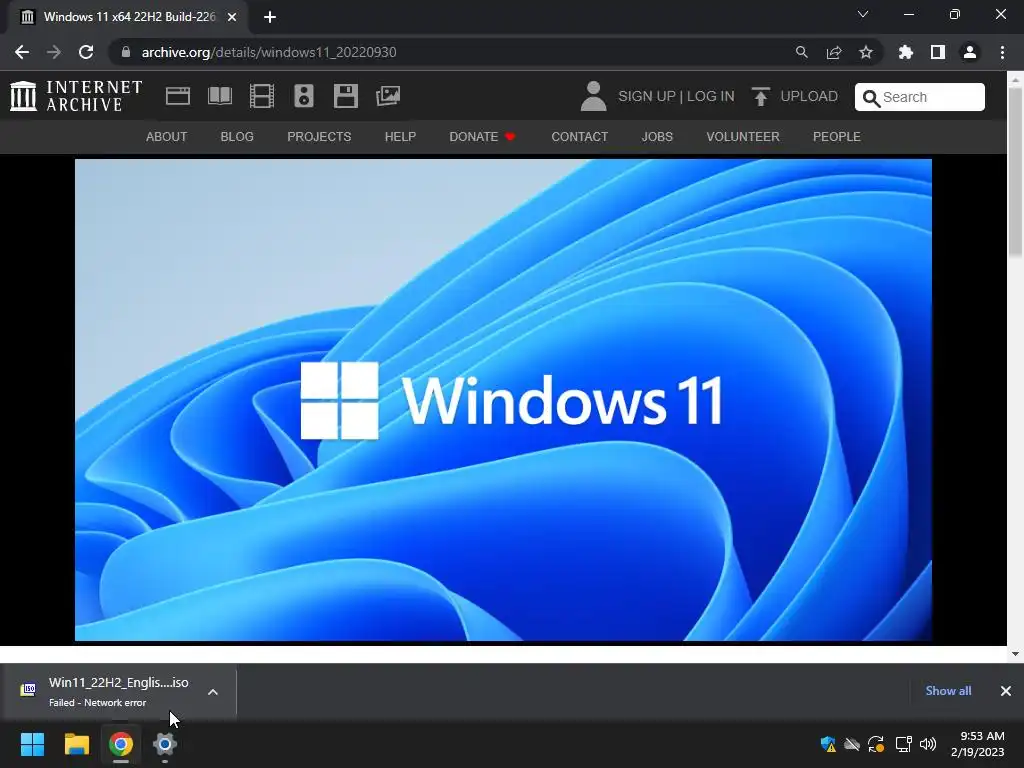Image resolution: width=1024 pixels, height=768 pixels.
Task: Open the DONATE link
Action: pyautogui.click(x=482, y=136)
